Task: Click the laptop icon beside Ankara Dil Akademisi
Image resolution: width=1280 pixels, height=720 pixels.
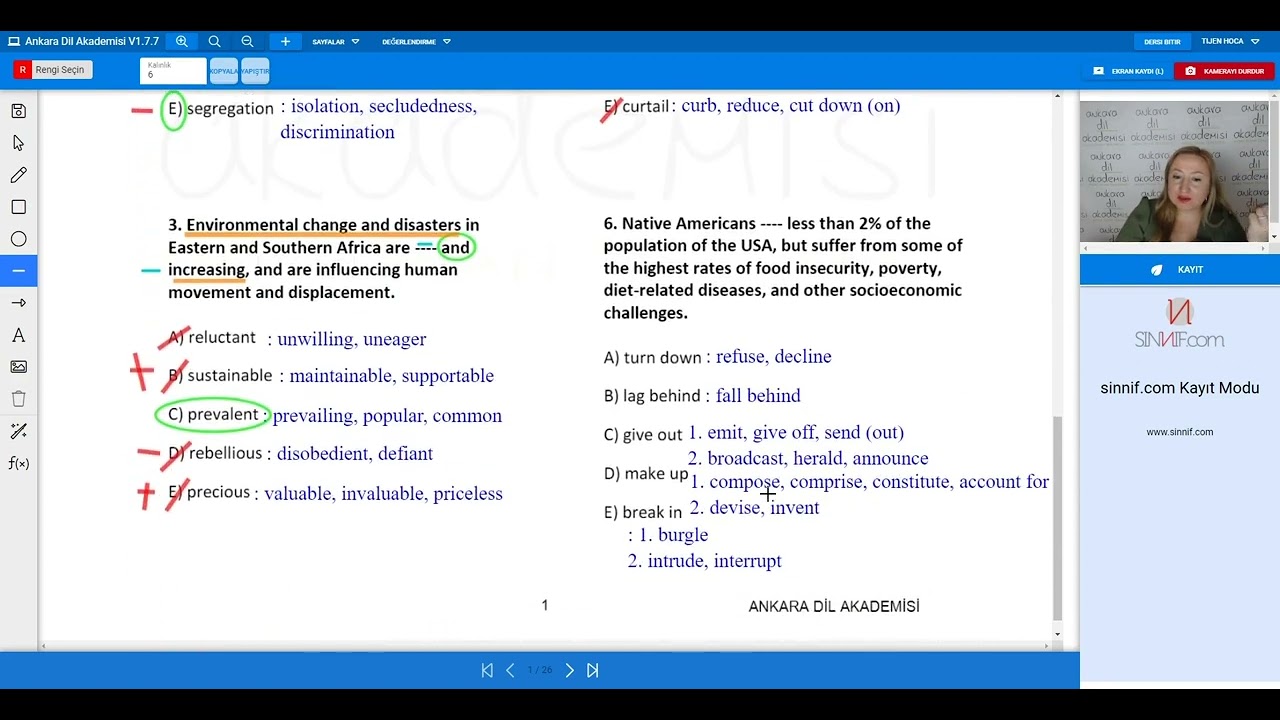Action: click(x=14, y=42)
